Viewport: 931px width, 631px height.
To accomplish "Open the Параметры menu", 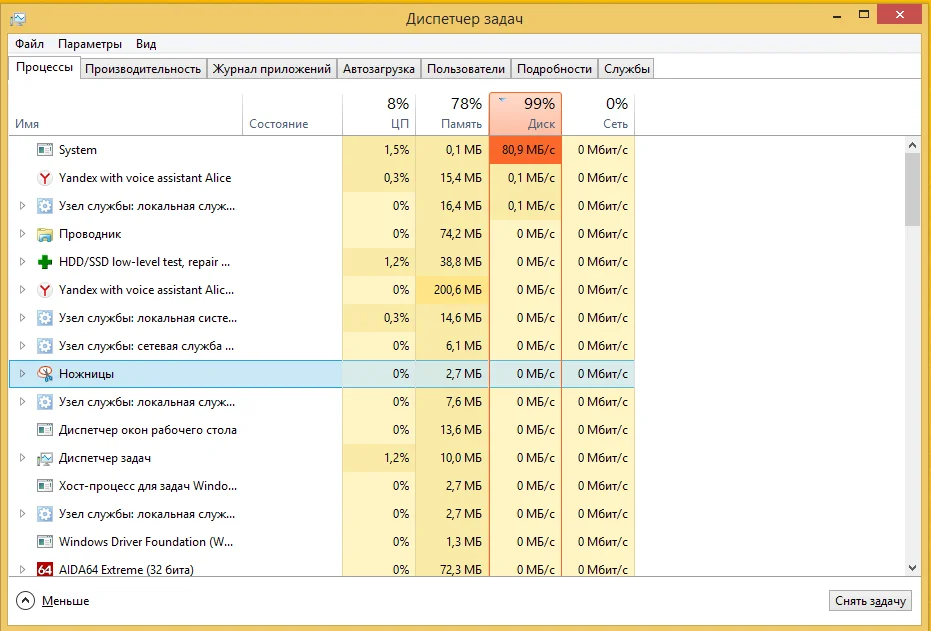I will 90,44.
